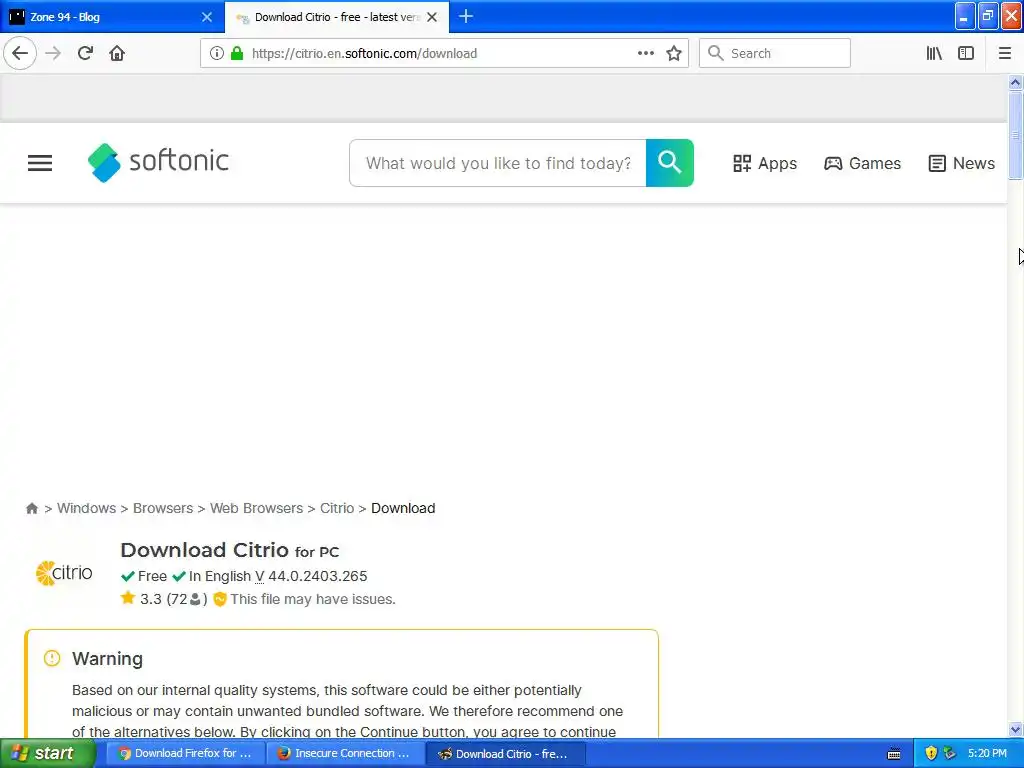1024x768 pixels.
Task: Click the scrollbar down arrow
Action: click(x=1015, y=729)
